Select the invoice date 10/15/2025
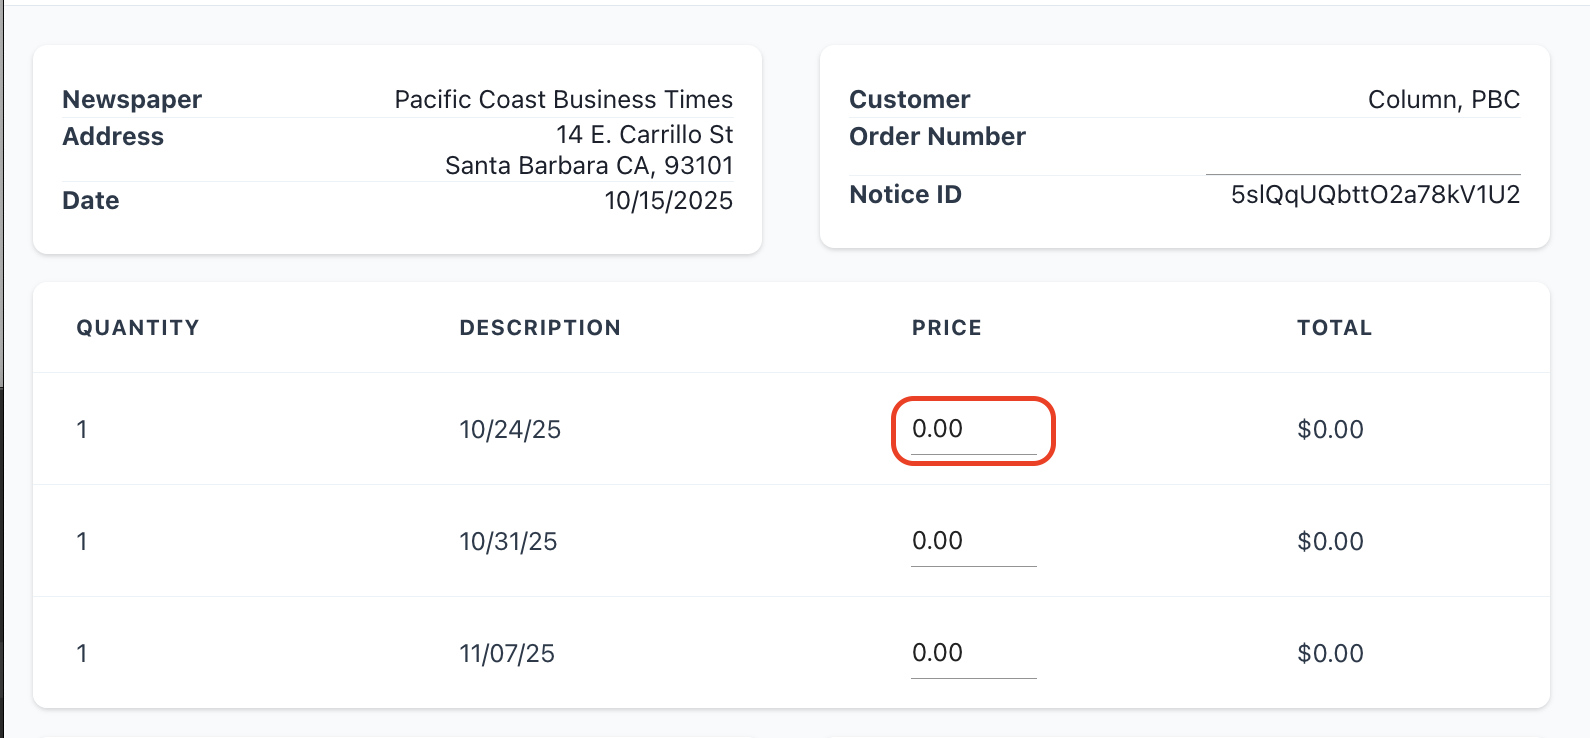 click(668, 201)
